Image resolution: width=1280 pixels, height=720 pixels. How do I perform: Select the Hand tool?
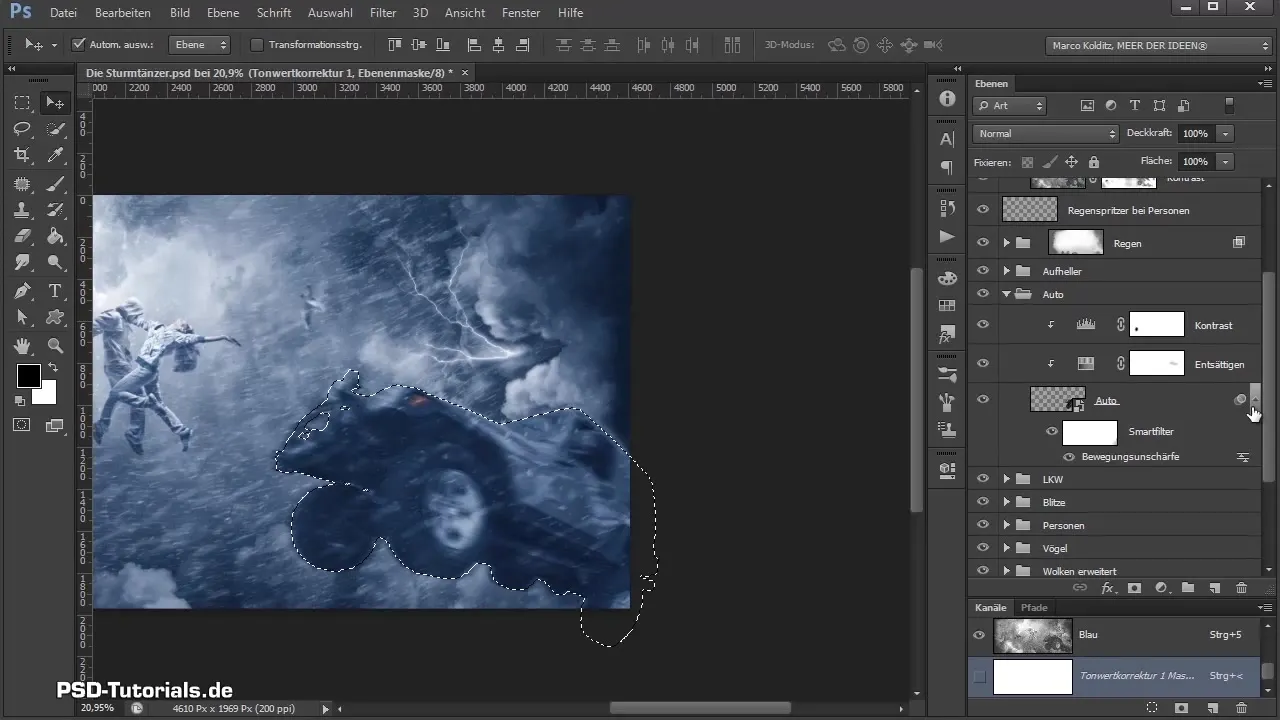click(22, 346)
